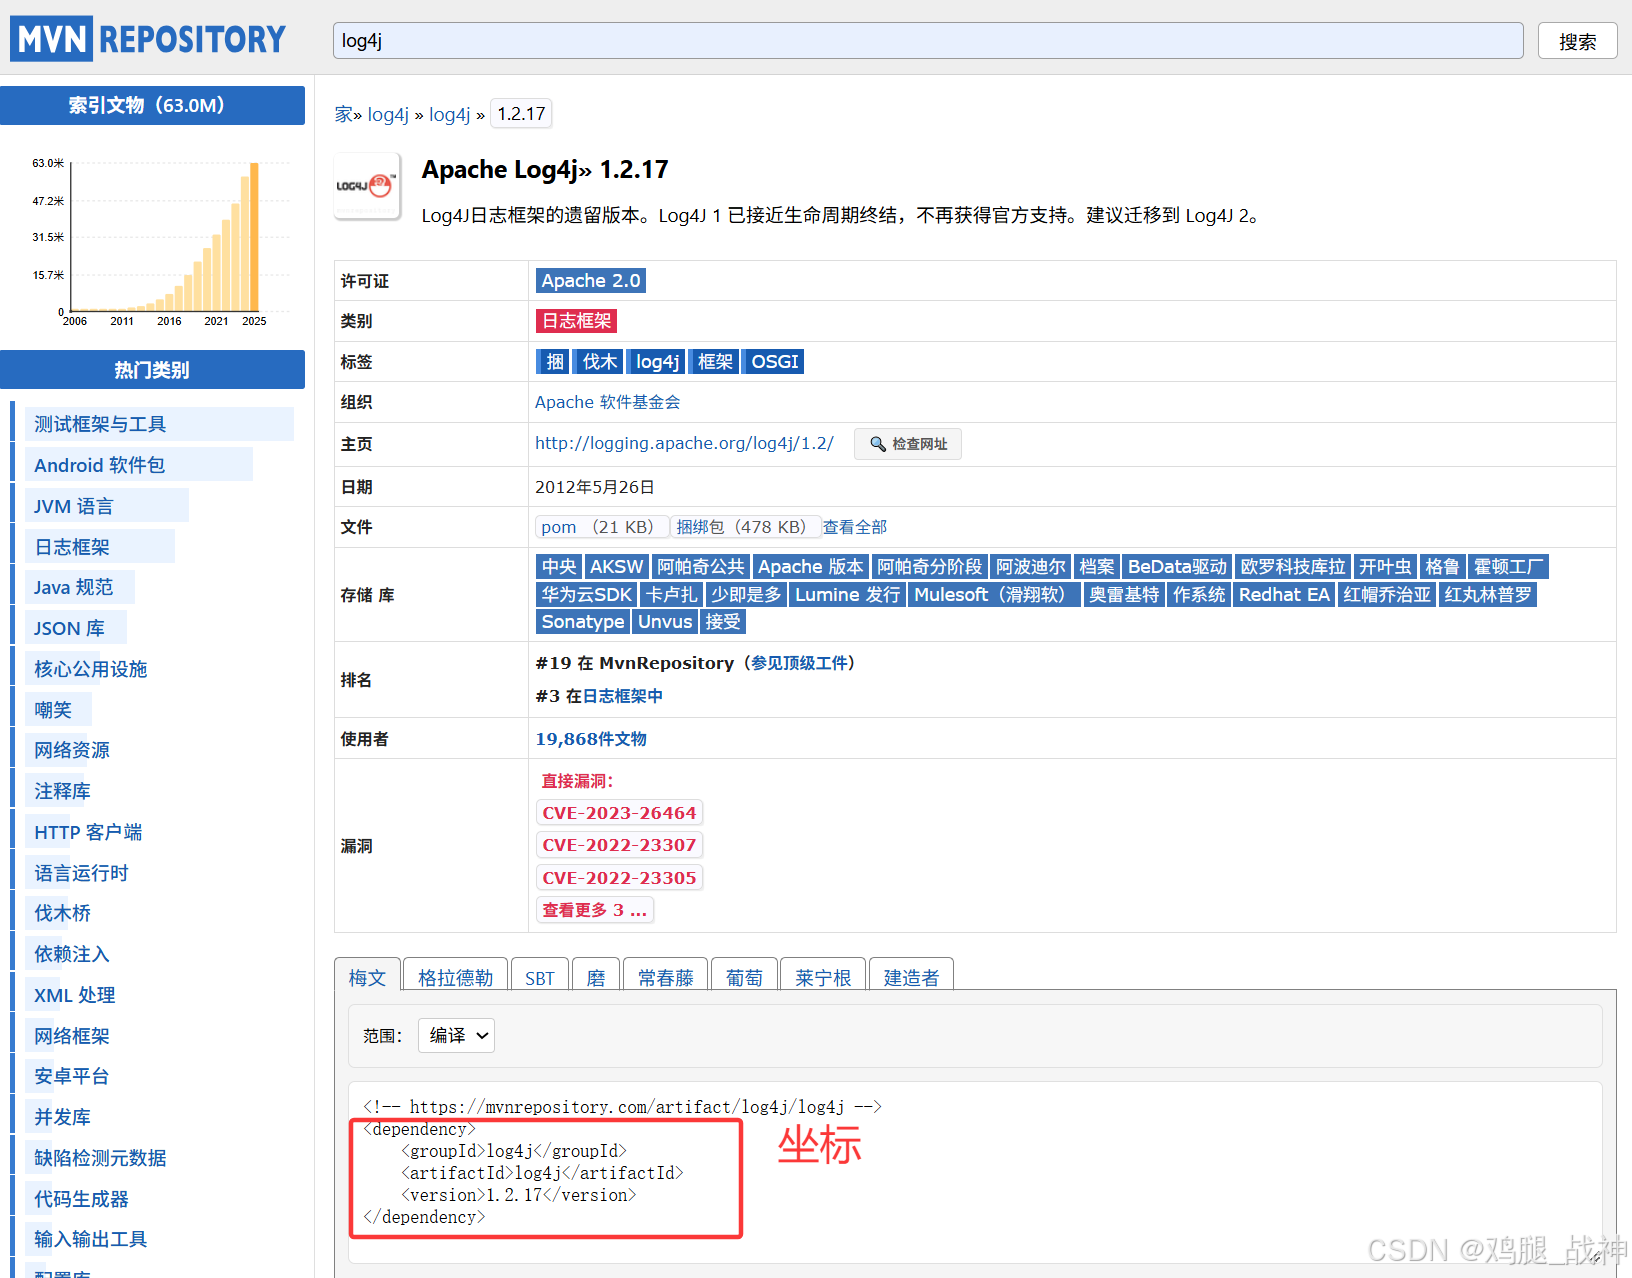
Task: Open CVE-2022-23307 vulnerability
Action: 619,845
